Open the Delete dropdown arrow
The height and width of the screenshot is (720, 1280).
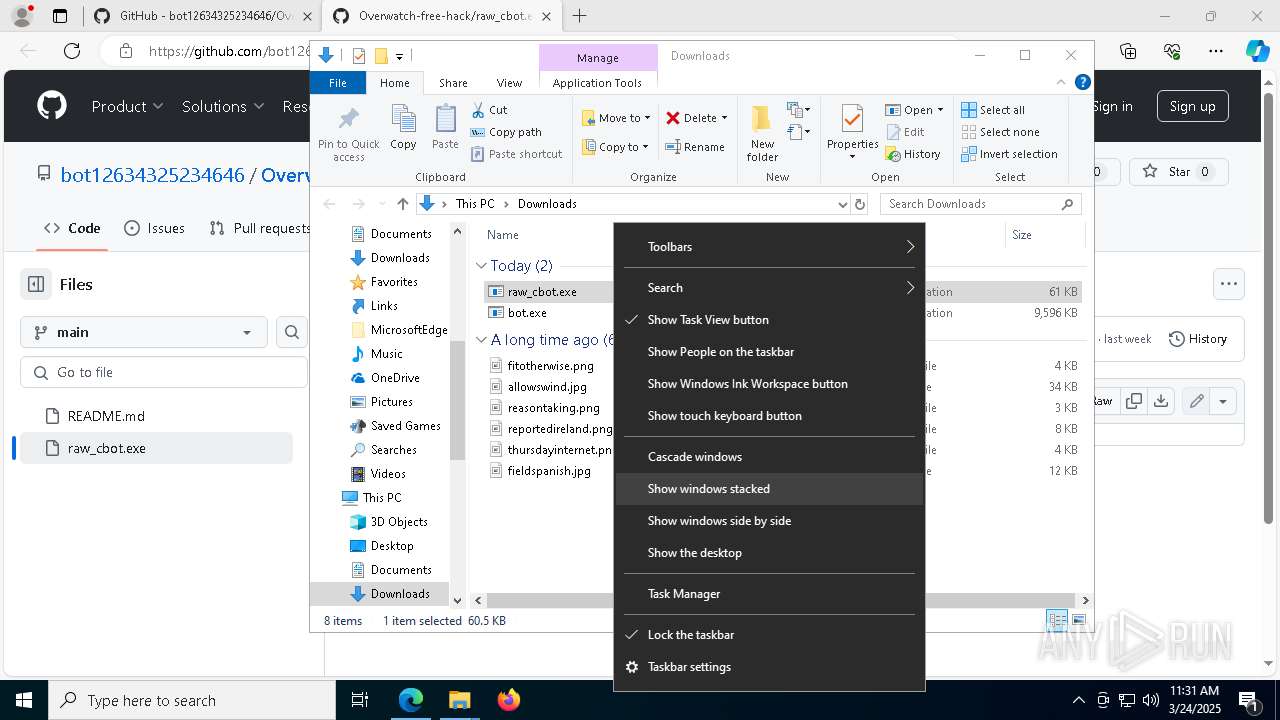724,118
